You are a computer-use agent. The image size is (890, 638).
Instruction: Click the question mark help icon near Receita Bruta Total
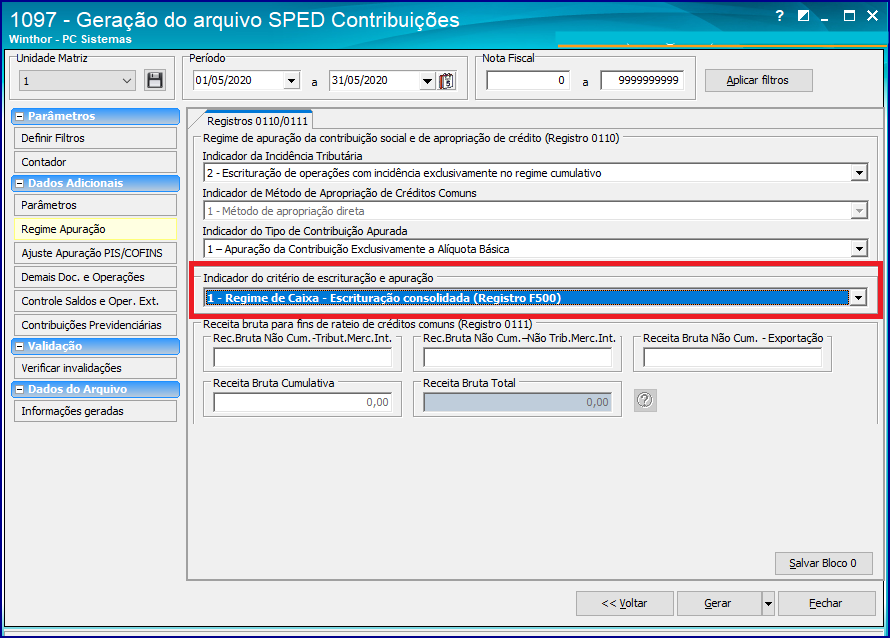tap(645, 400)
